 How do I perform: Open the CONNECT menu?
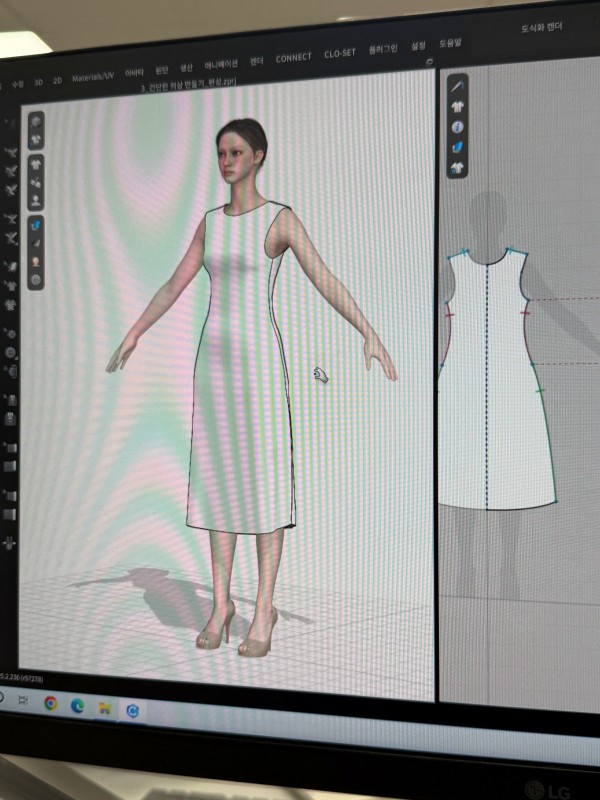point(293,58)
